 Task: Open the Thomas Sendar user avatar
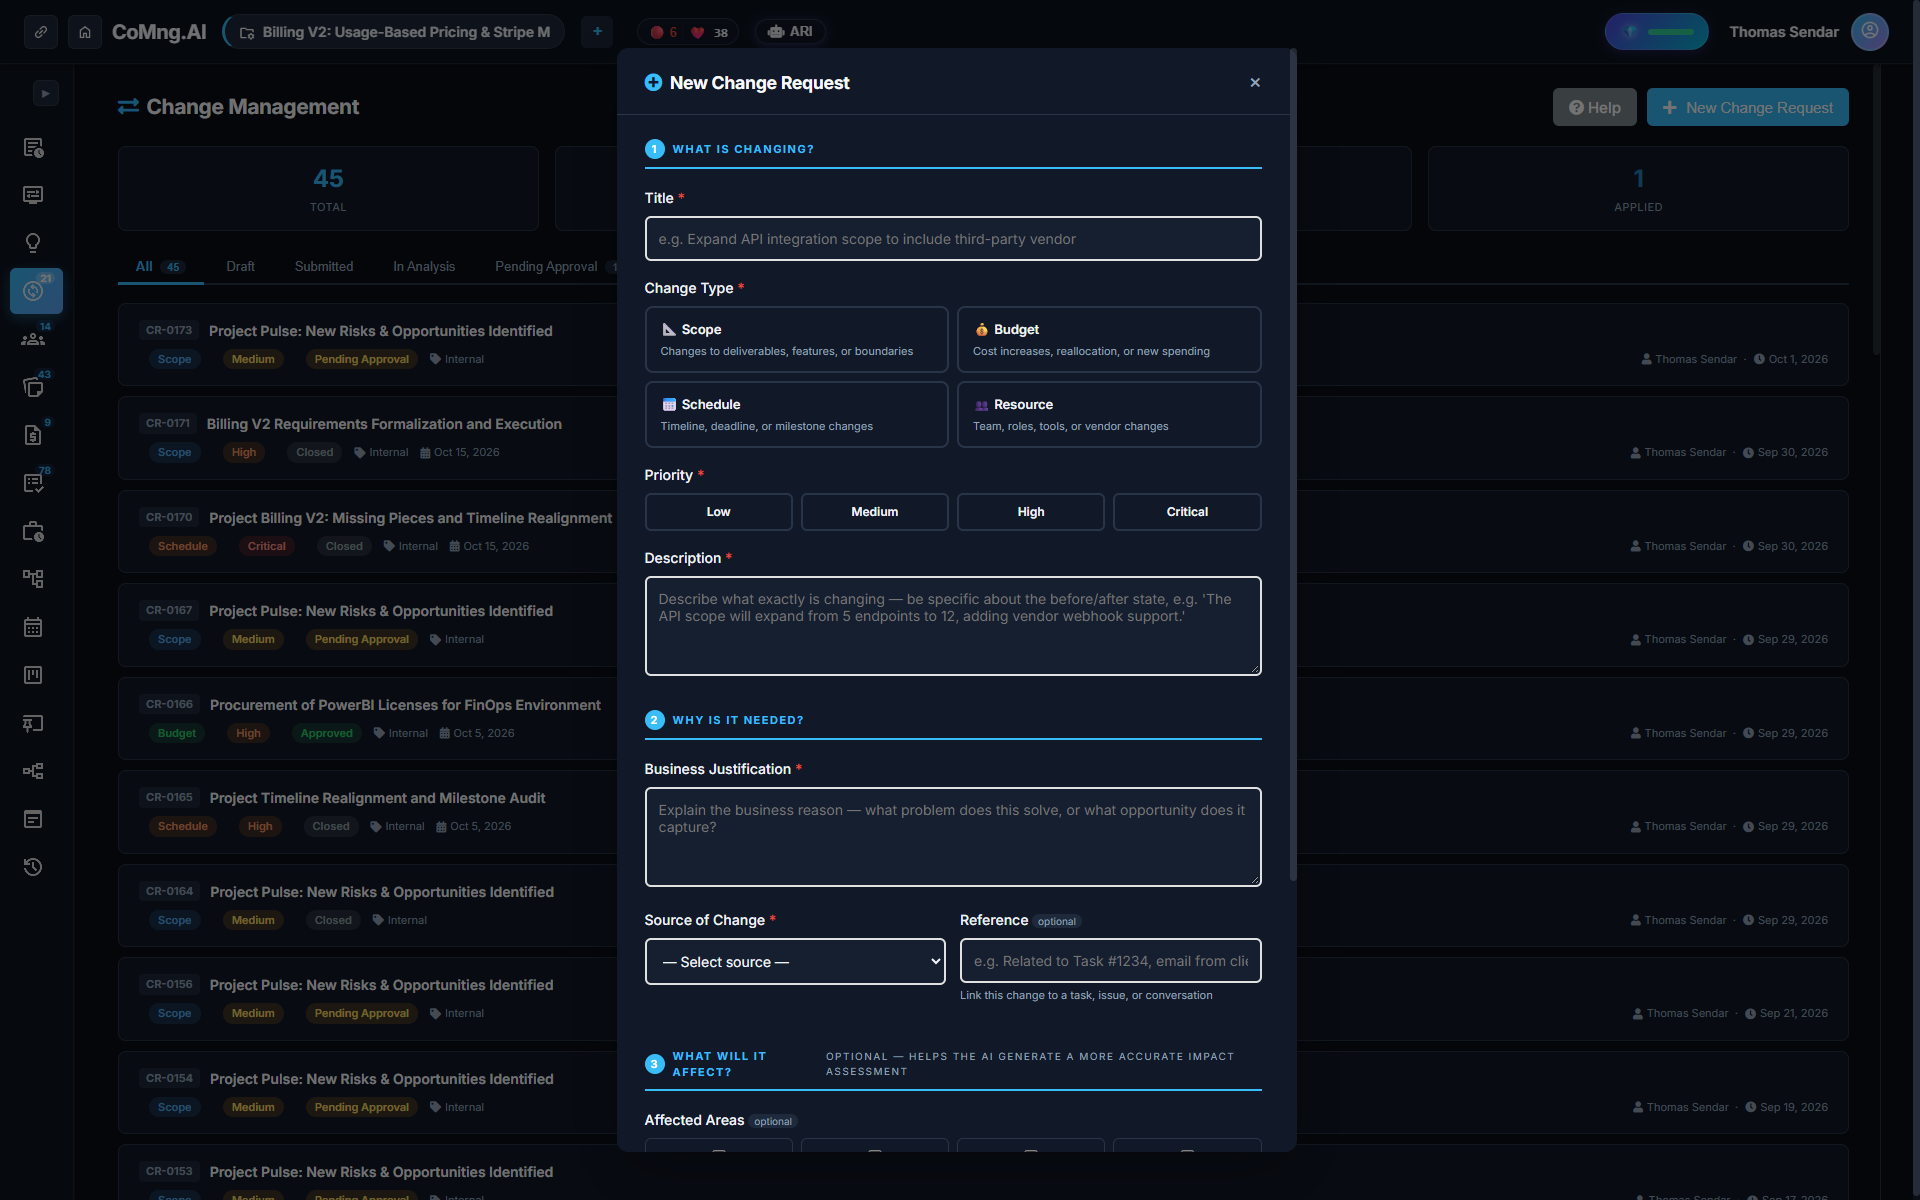1869,32
